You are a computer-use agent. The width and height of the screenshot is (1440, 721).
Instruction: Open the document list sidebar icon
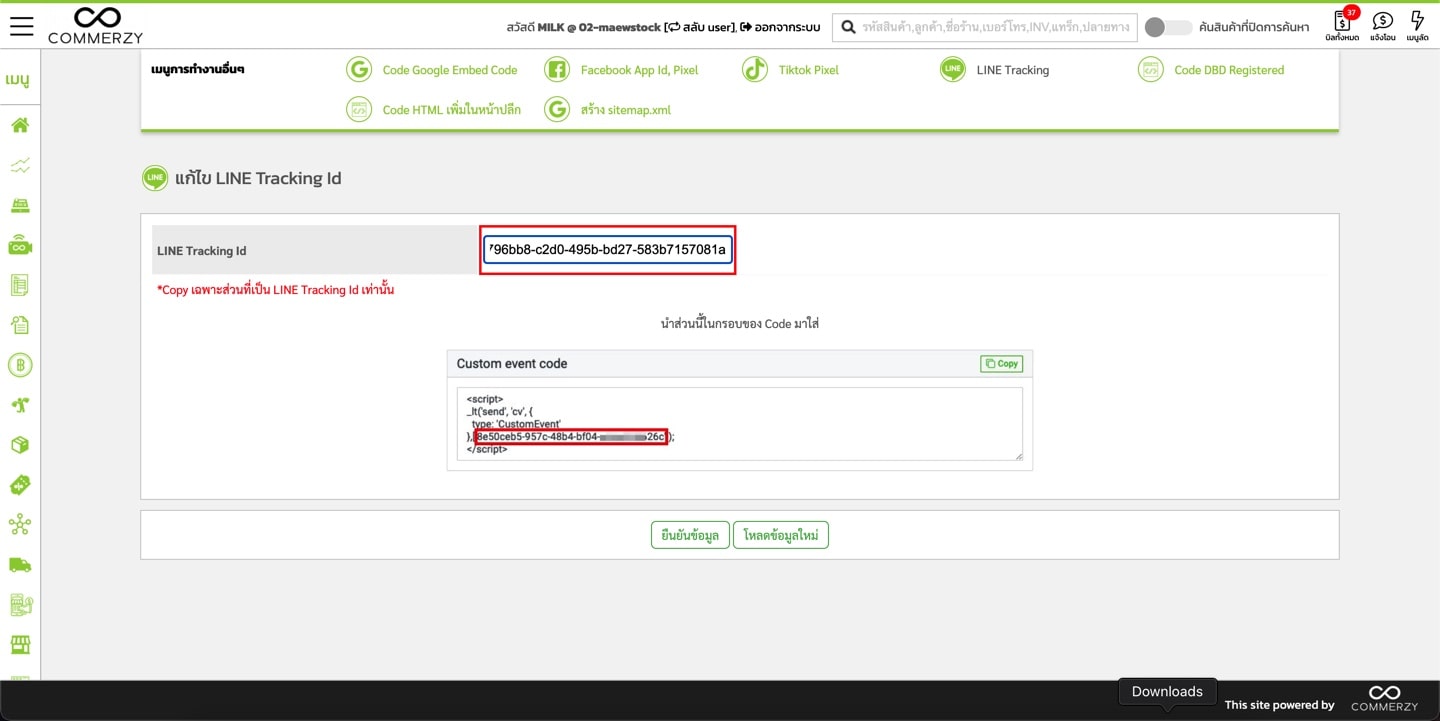pyautogui.click(x=20, y=285)
